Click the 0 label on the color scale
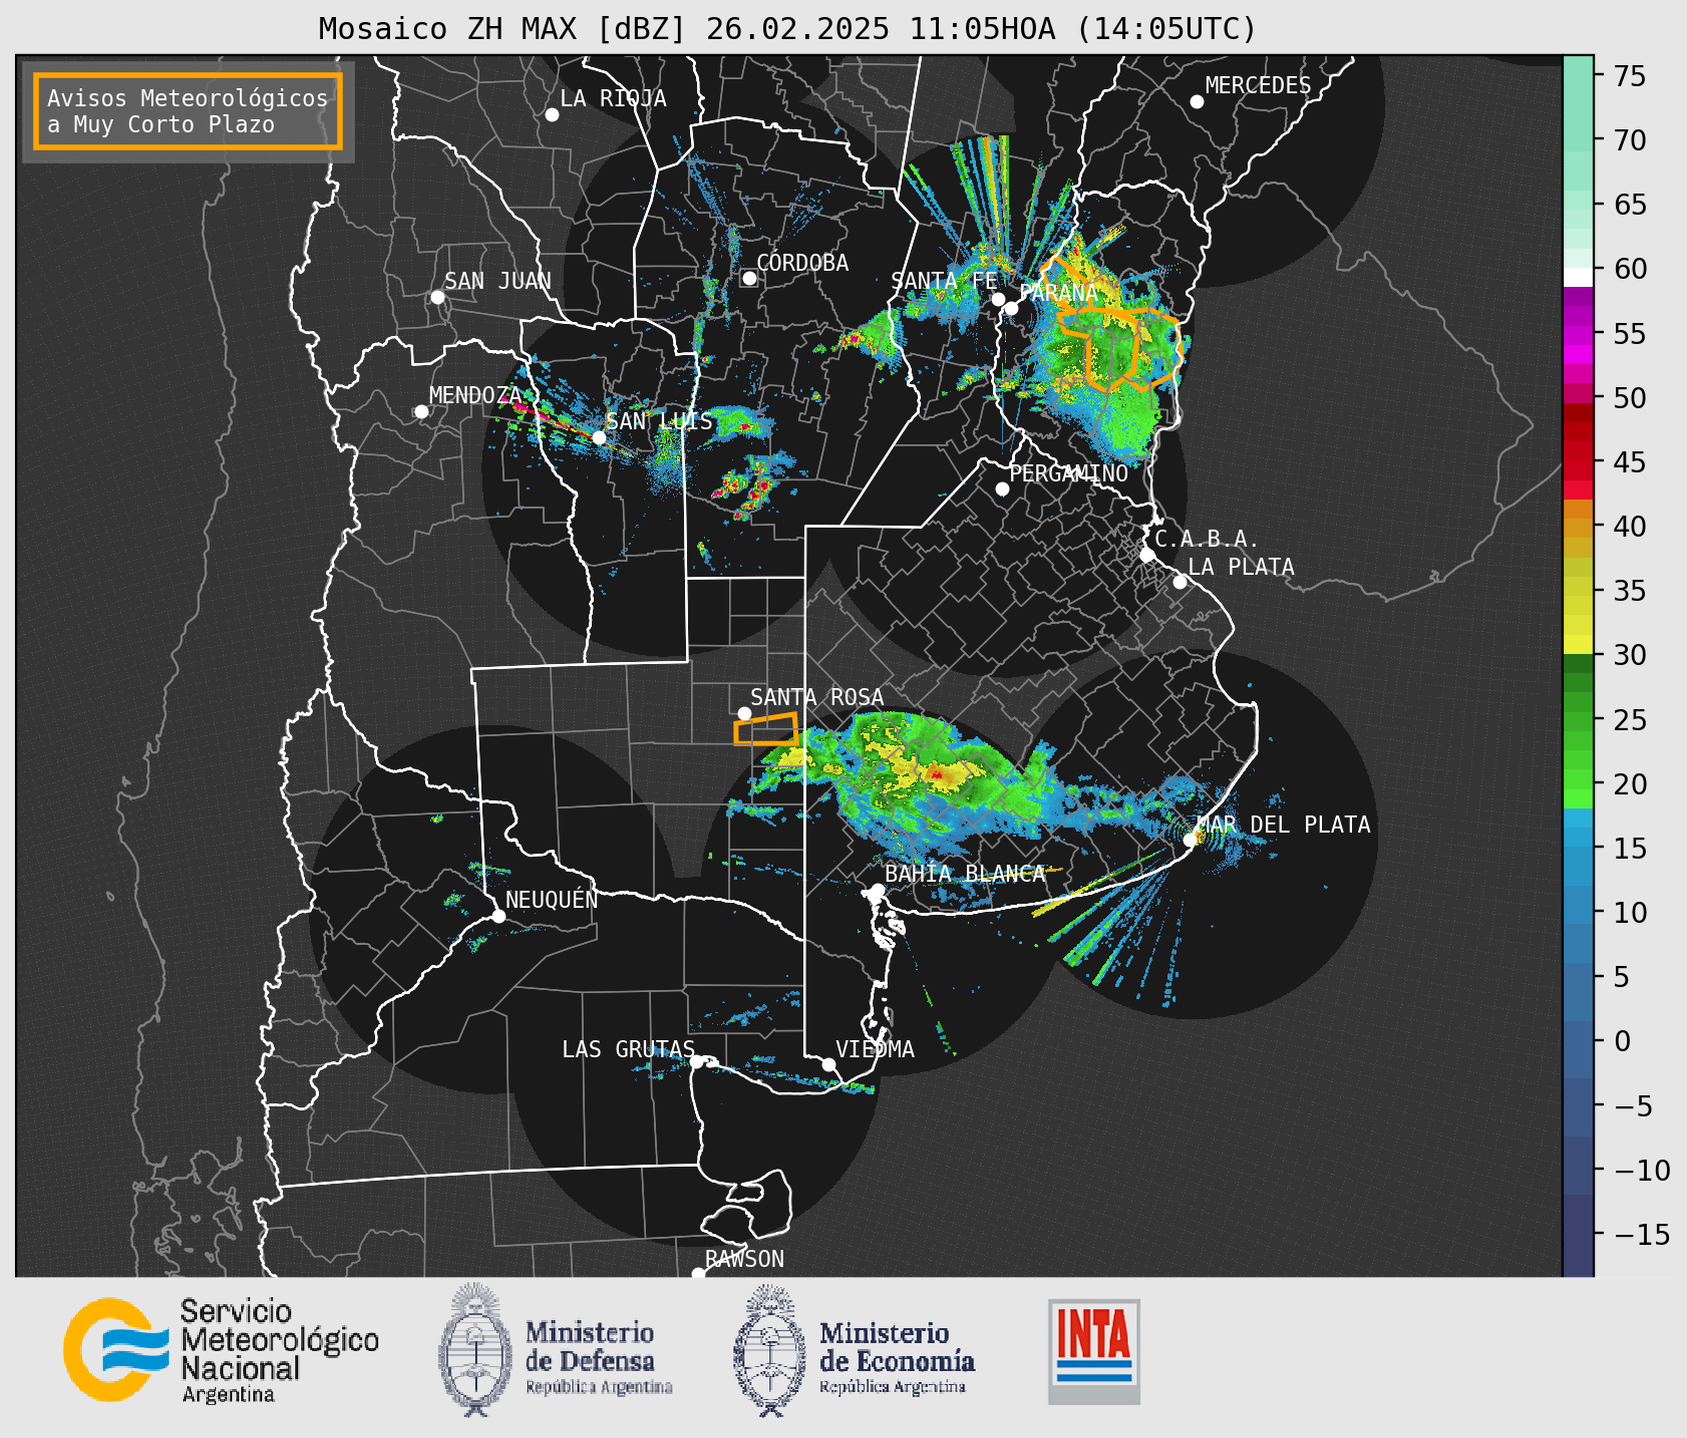This screenshot has height=1438, width=1687. [1621, 1041]
